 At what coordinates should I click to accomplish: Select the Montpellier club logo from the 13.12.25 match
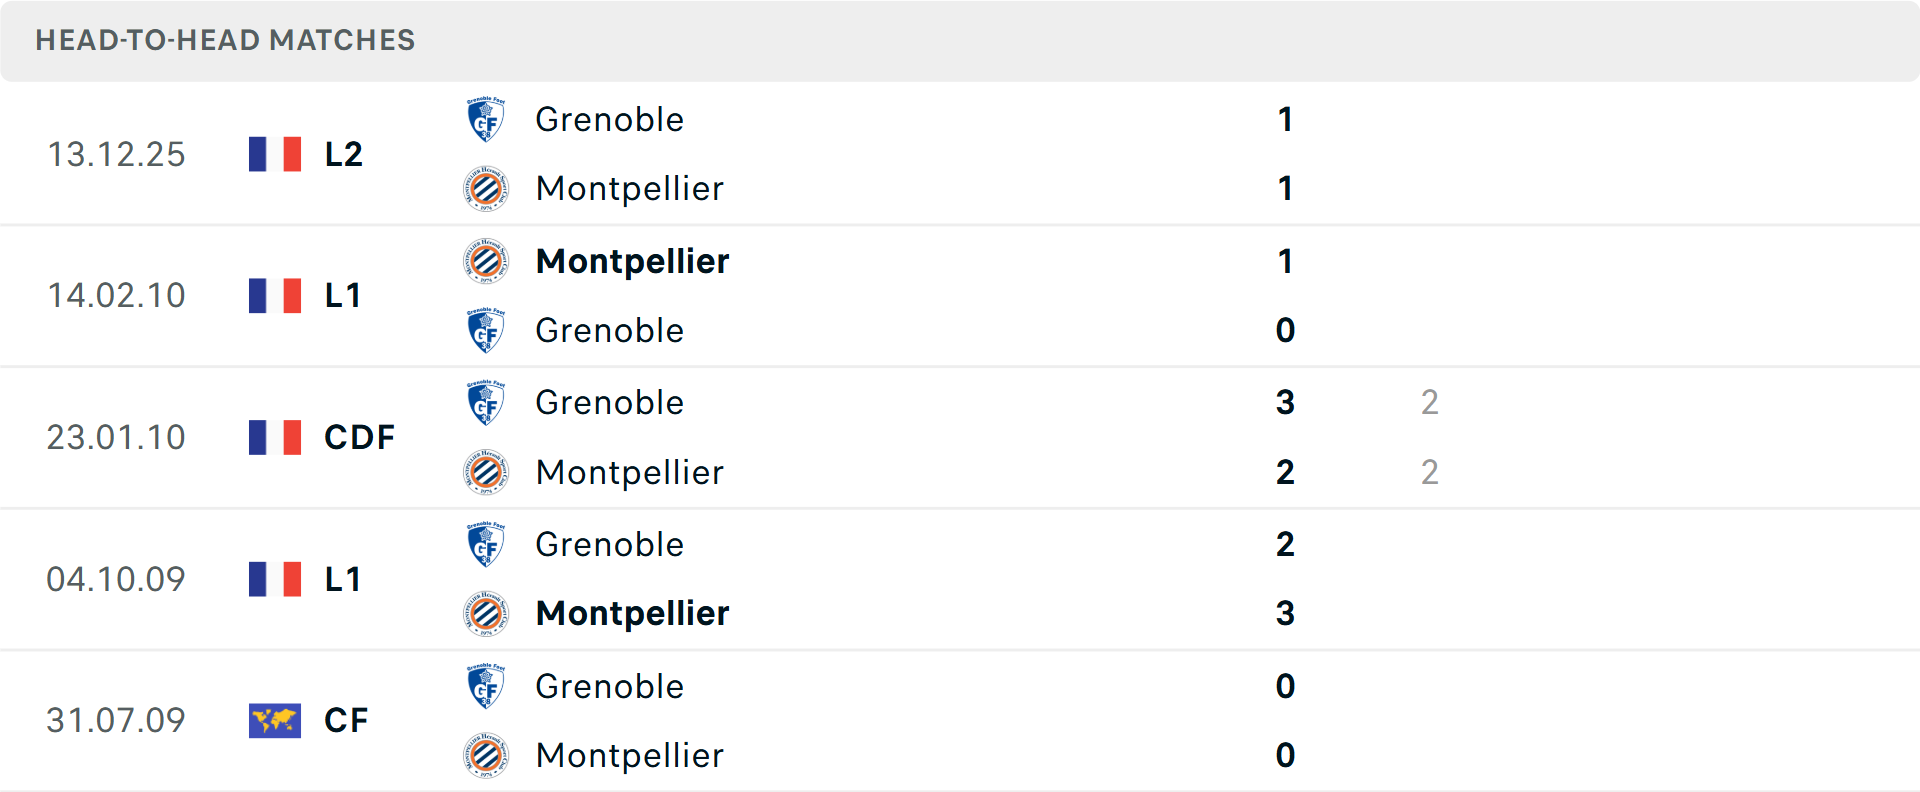(486, 187)
